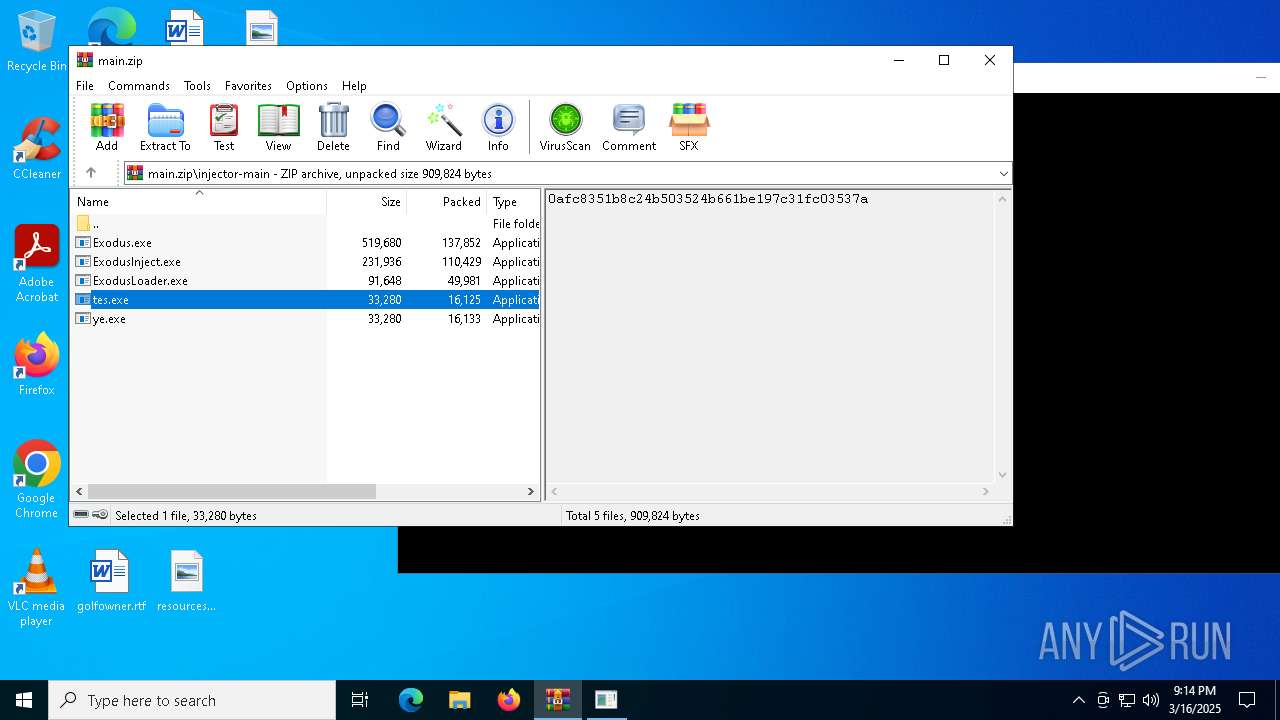This screenshot has height=720, width=1280.
Task: Click the Comment toolbar icon
Action: tap(629, 127)
